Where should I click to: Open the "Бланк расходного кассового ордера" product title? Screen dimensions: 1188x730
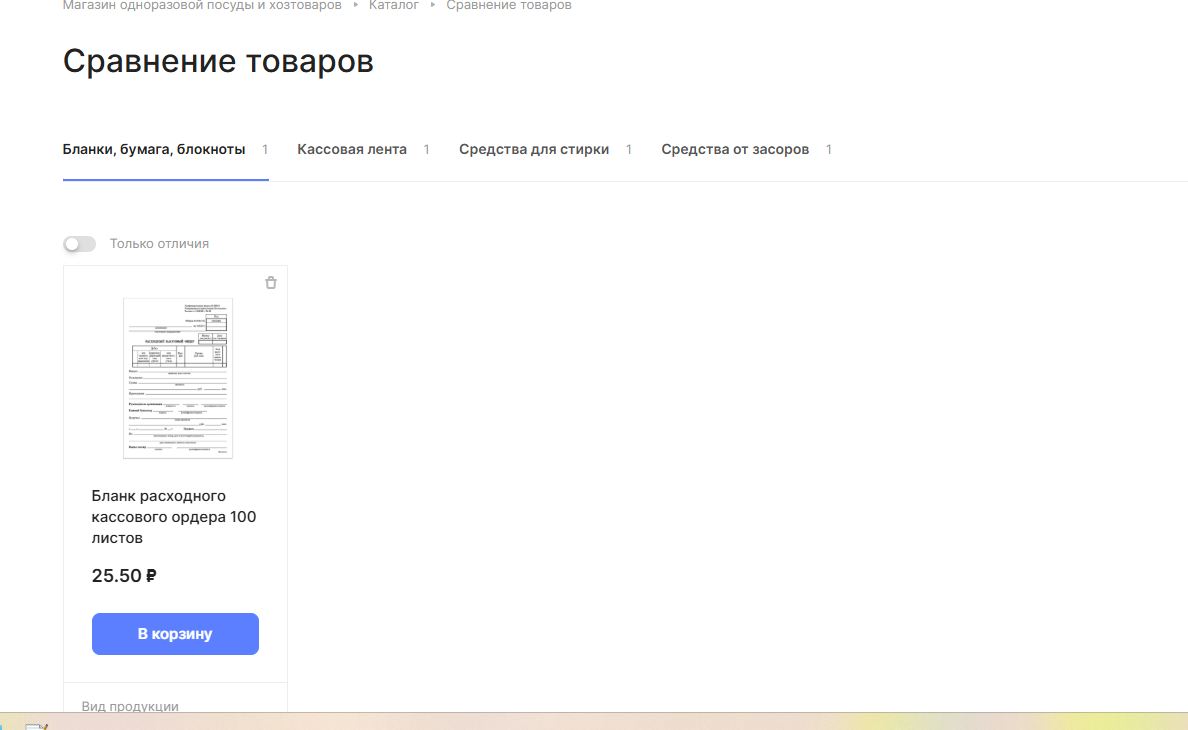coord(174,517)
